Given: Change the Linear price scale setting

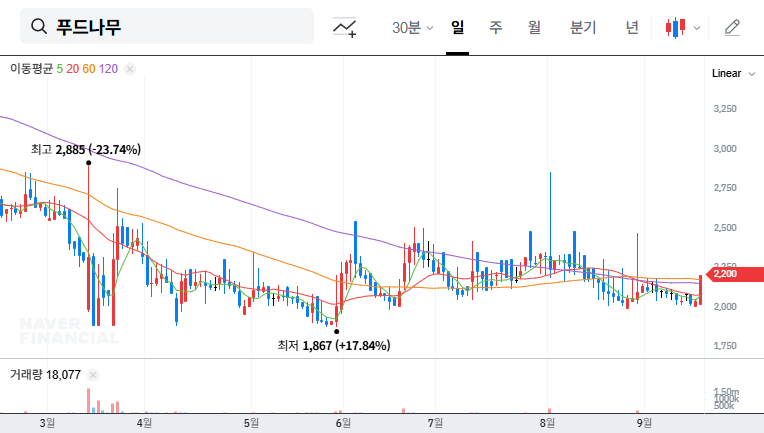Looking at the screenshot, I should pyautogui.click(x=726, y=74).
